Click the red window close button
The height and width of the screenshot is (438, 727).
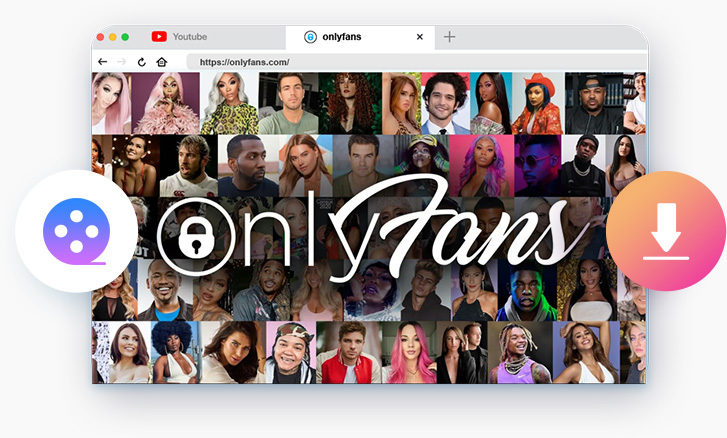pos(100,37)
